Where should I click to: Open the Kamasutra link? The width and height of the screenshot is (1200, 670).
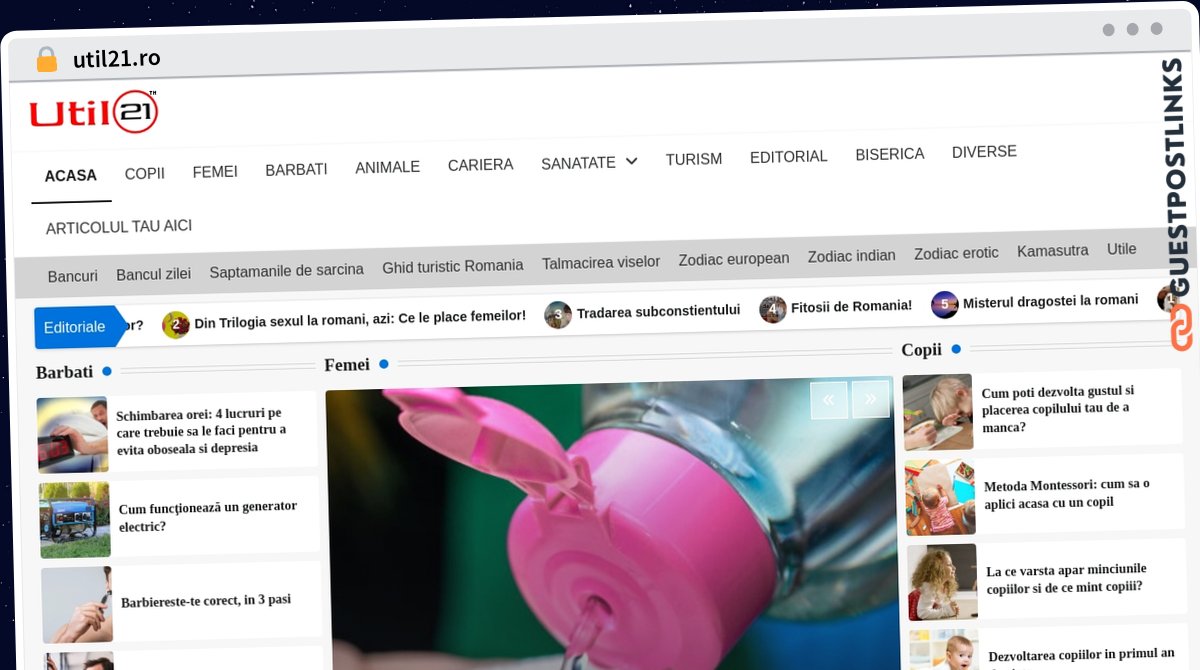[1053, 251]
